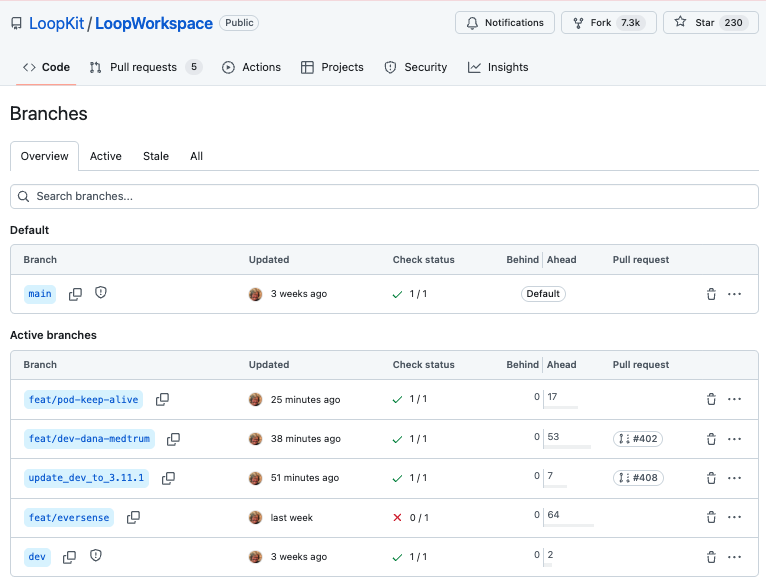Select the Active branches tab
This screenshot has height=585, width=766.
coord(106,156)
